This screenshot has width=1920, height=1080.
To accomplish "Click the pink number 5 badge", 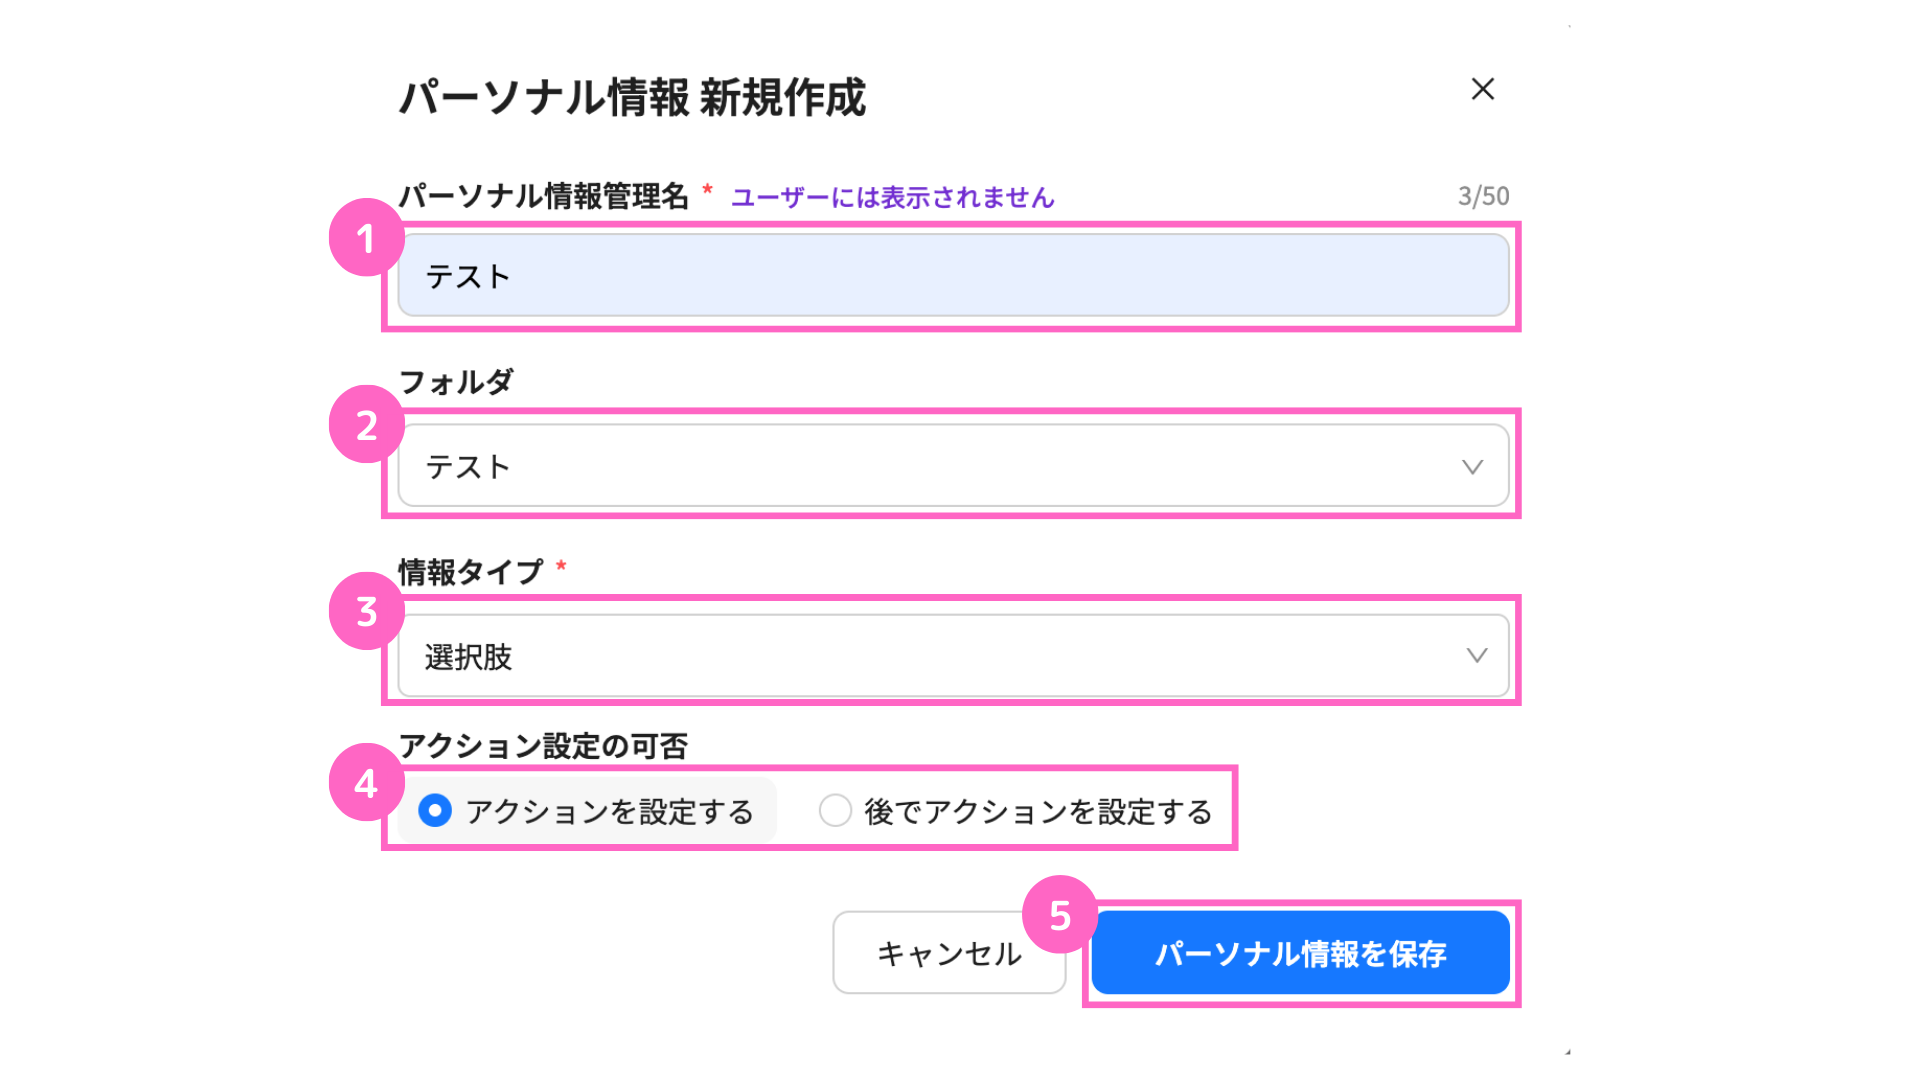I will (1060, 915).
